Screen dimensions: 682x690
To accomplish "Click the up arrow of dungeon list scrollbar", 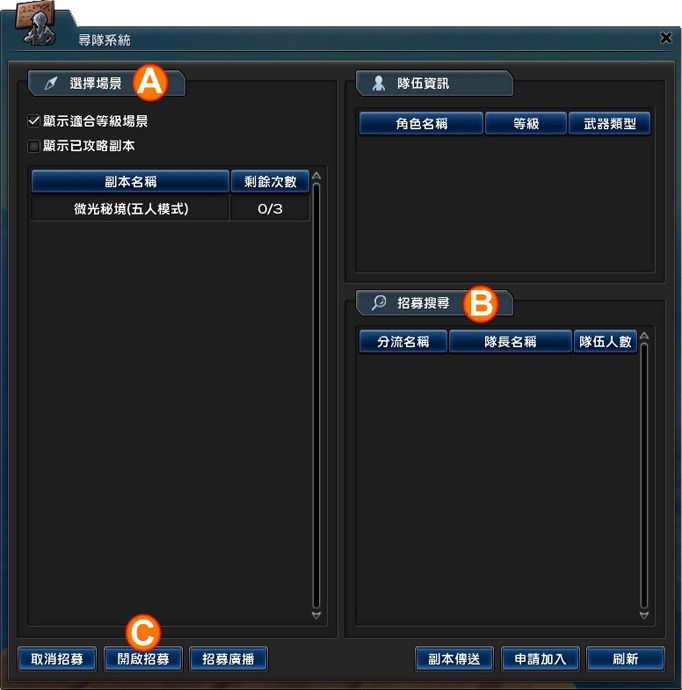I will pyautogui.click(x=316, y=176).
